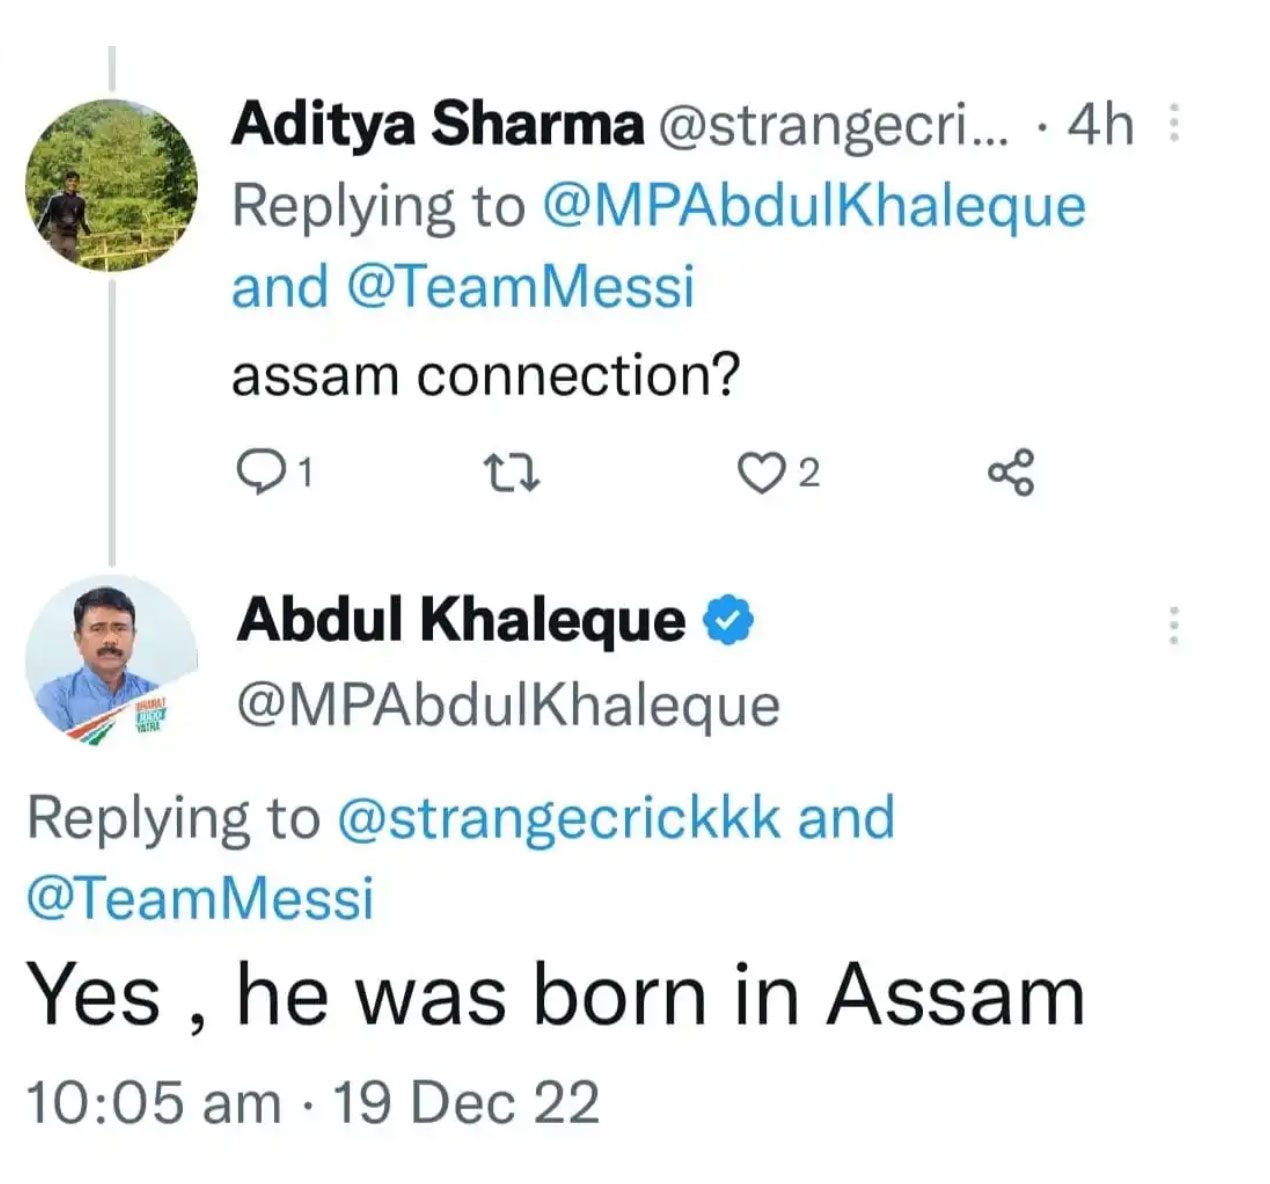The width and height of the screenshot is (1270, 1184).
Task: Click the Abdul Khaleque display name
Action: point(461,621)
